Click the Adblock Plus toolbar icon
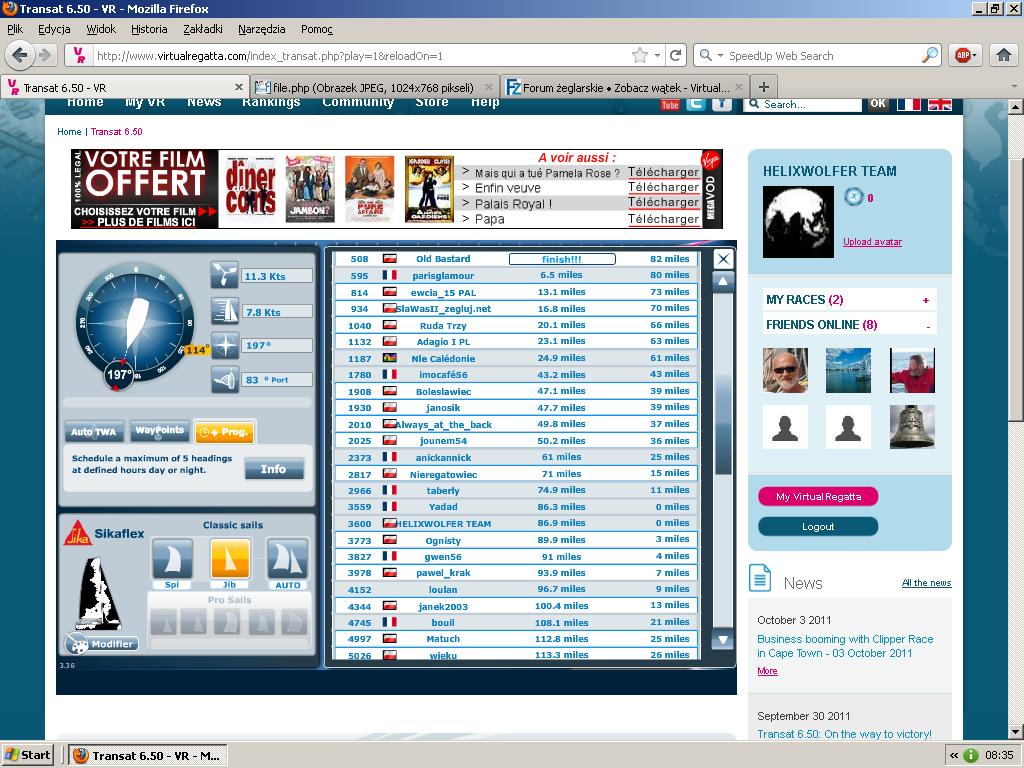1024x768 pixels. [962, 56]
